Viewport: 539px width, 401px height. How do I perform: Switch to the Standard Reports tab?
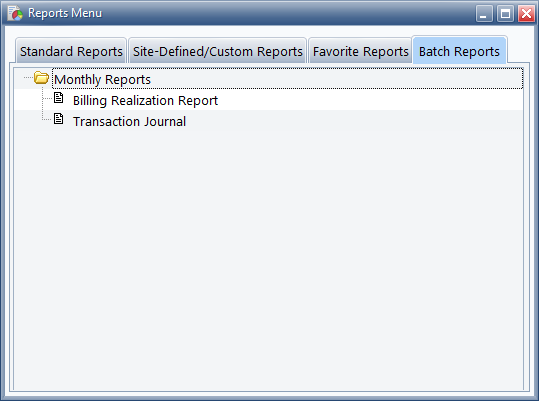click(x=71, y=51)
